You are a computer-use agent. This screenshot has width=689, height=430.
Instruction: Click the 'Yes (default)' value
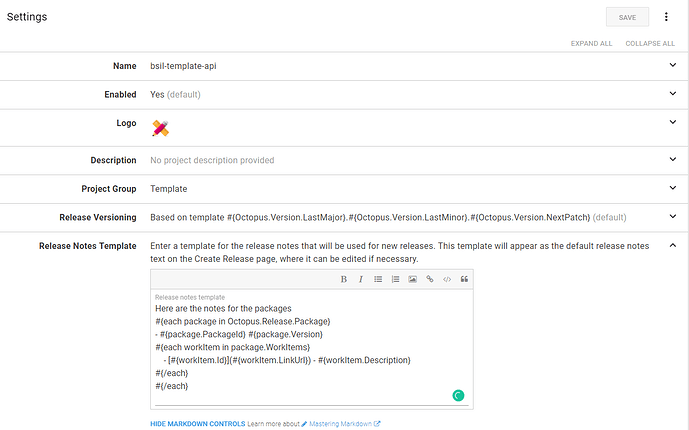click(175, 94)
